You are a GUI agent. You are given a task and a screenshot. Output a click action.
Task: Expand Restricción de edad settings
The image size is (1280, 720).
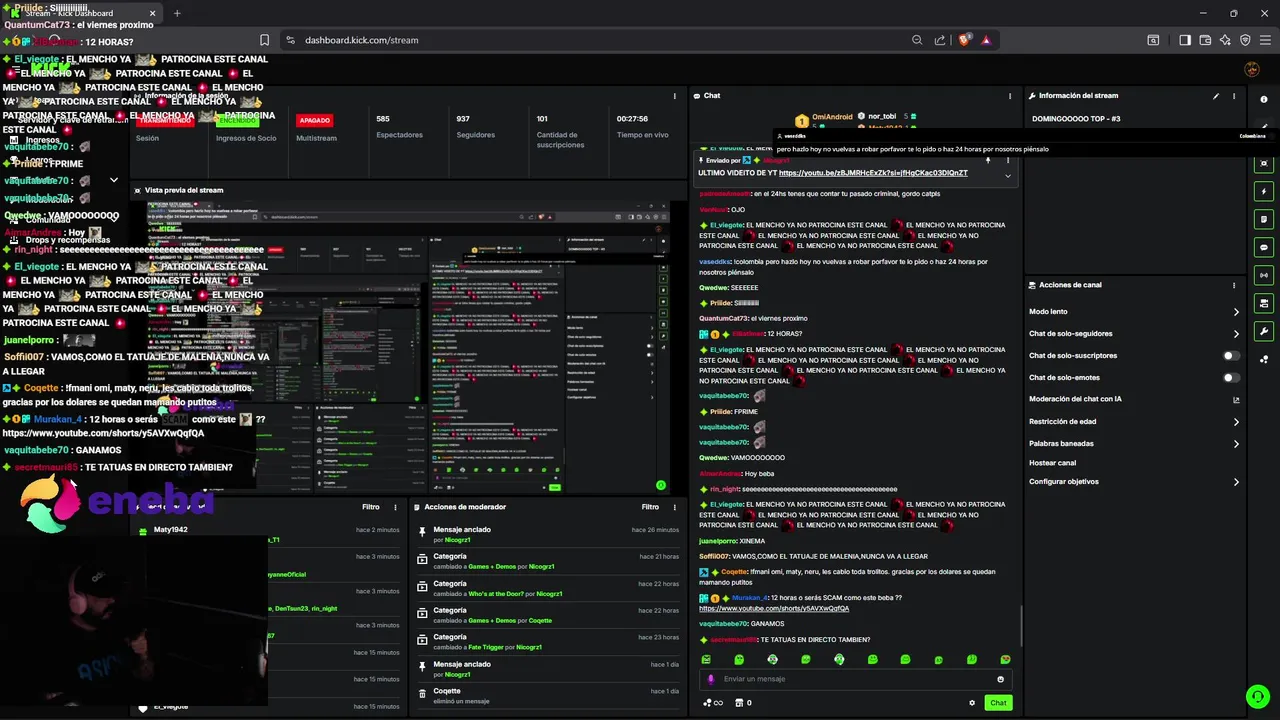coord(1236,422)
